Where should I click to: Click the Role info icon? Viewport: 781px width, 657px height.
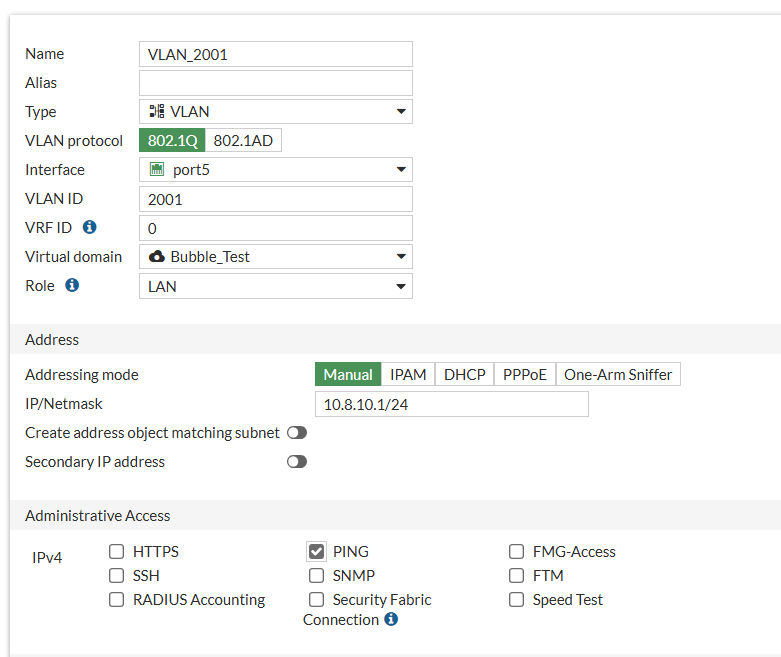point(72,285)
